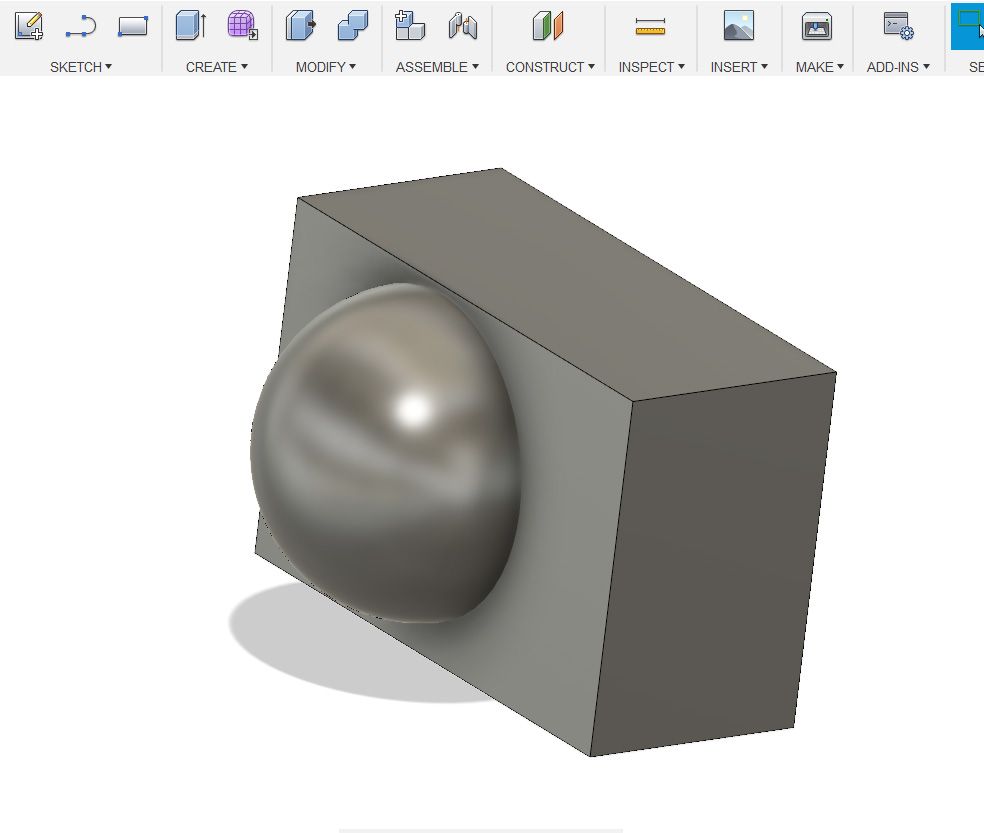The height and width of the screenshot is (833, 984).
Task: Select the Joint tool icon
Action: coord(463,26)
